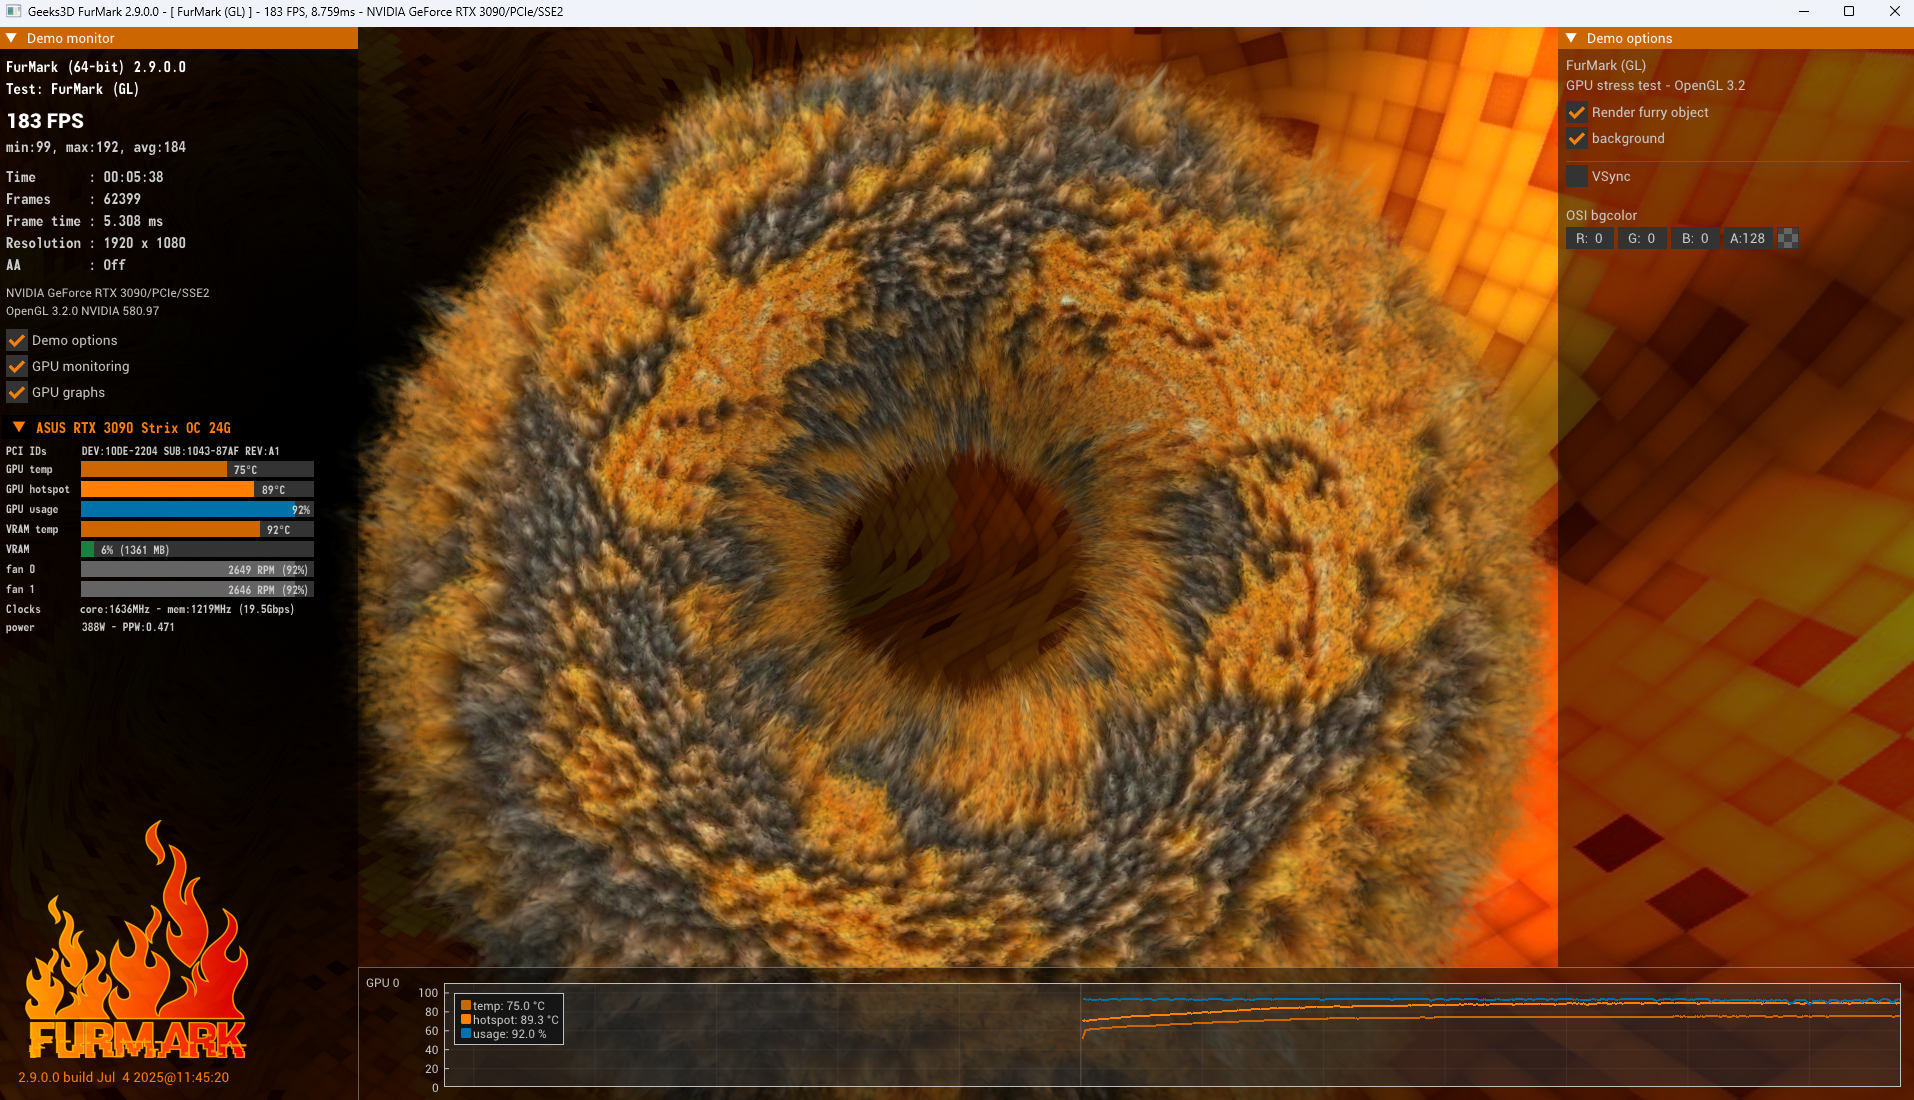Click the VRAM 6% (1361 MB) bar
The width and height of the screenshot is (1914, 1100).
(197, 549)
